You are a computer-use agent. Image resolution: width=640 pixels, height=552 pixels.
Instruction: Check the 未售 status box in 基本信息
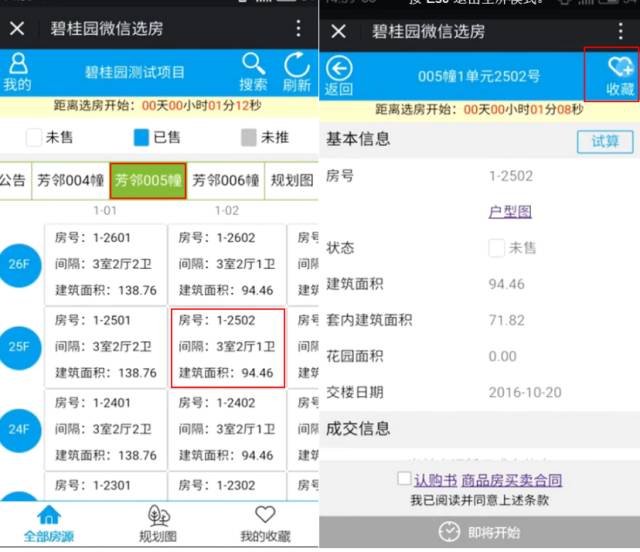pos(496,248)
